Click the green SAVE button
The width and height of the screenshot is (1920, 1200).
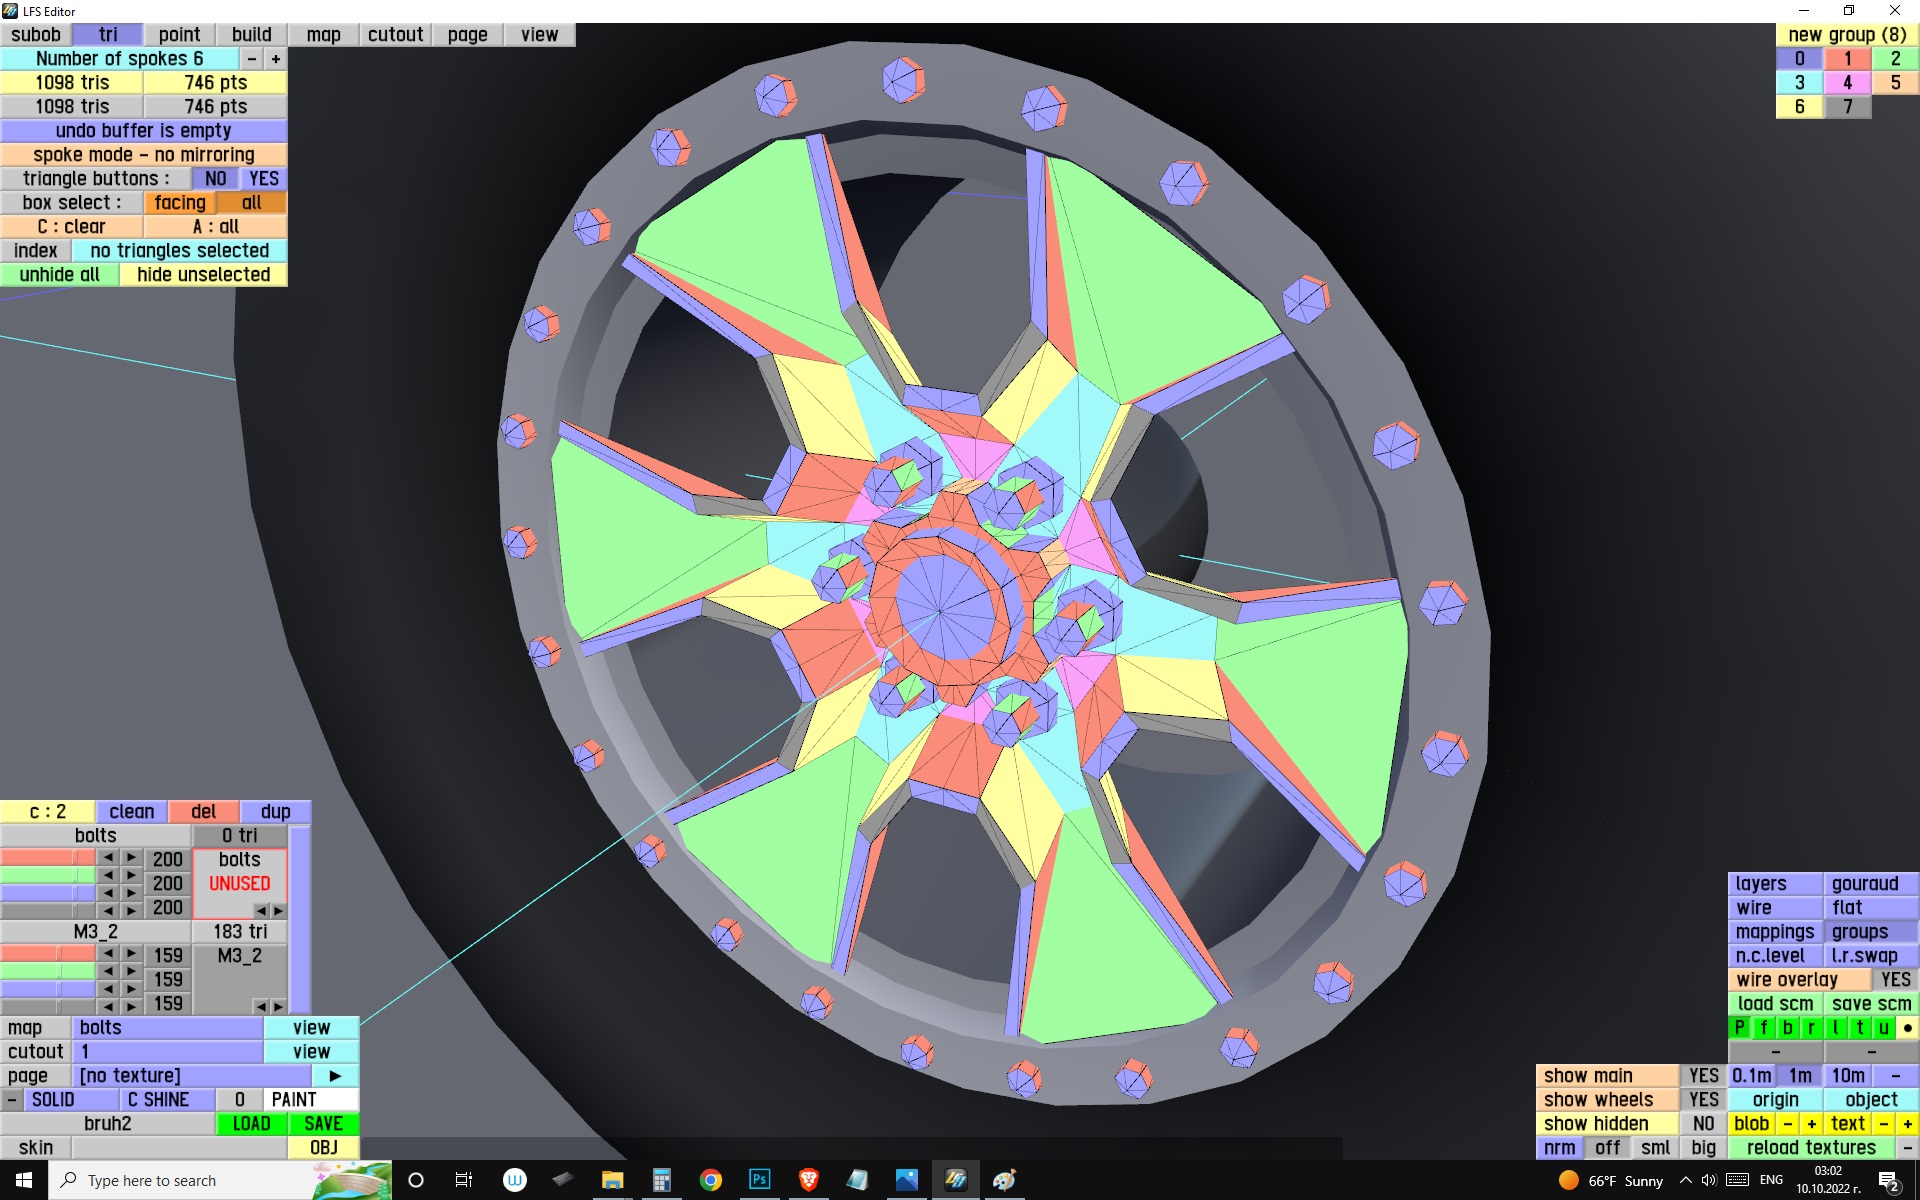[x=323, y=1124]
